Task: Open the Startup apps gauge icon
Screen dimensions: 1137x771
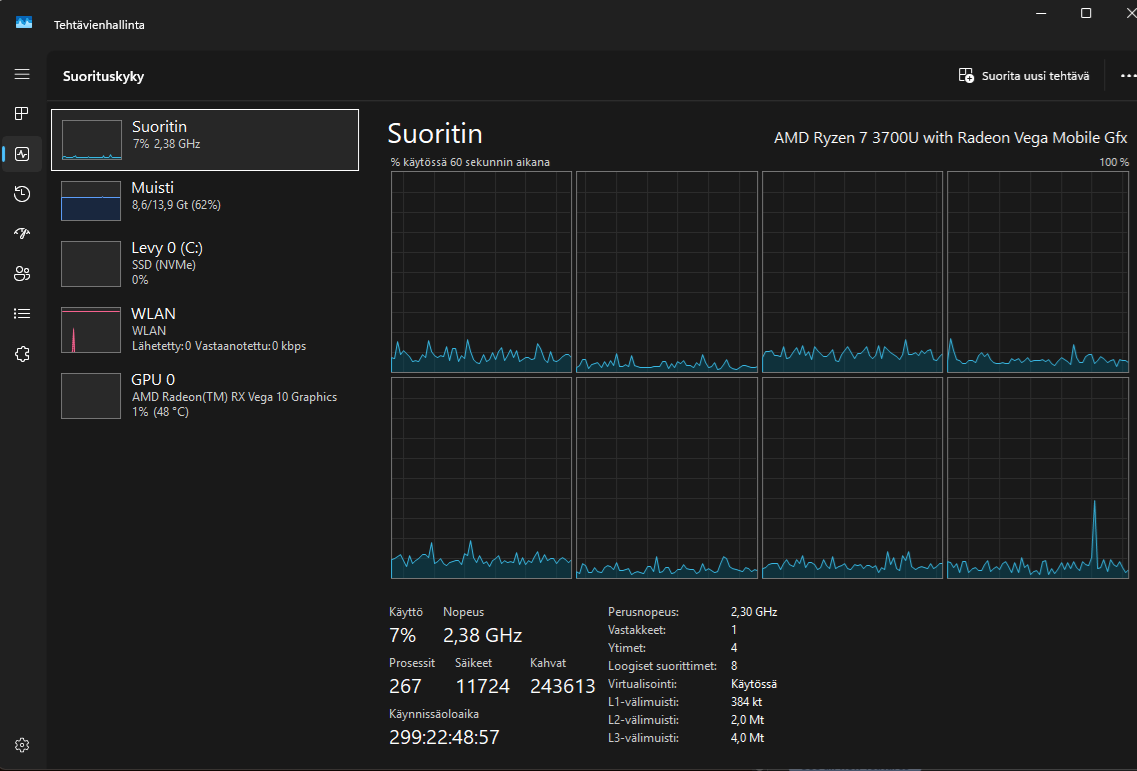Action: [22, 234]
